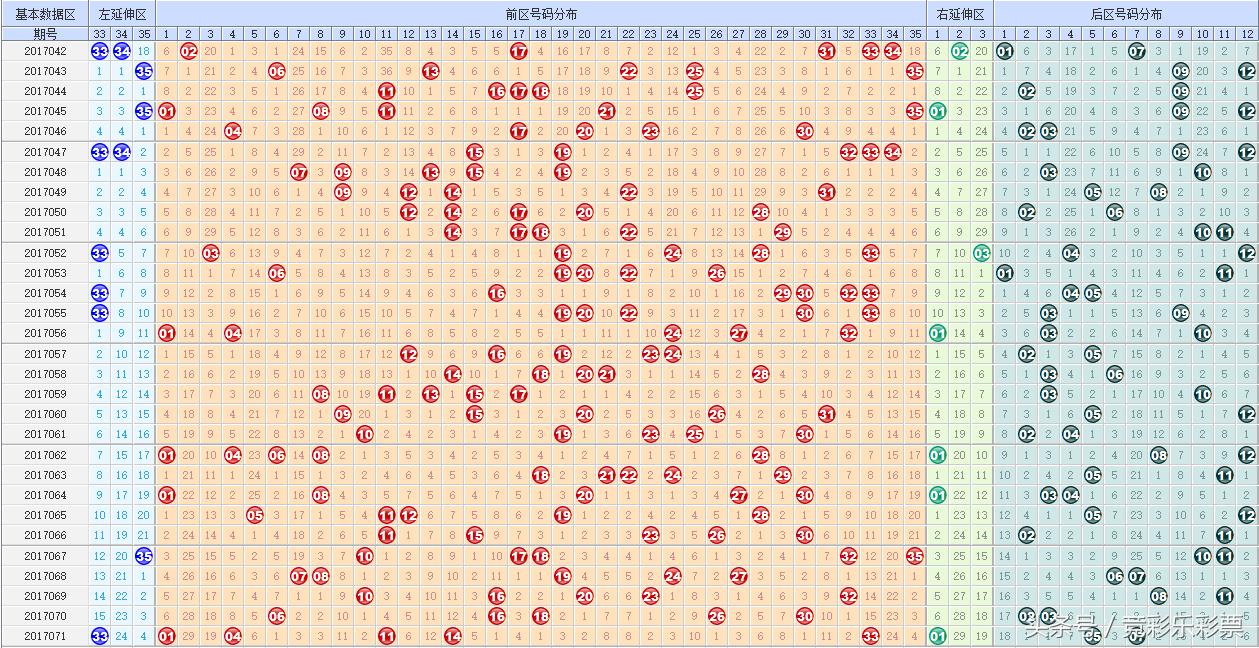Image resolution: width=1259 pixels, height=648 pixels.
Task: Select draw number 2017052
Action: tap(45, 253)
